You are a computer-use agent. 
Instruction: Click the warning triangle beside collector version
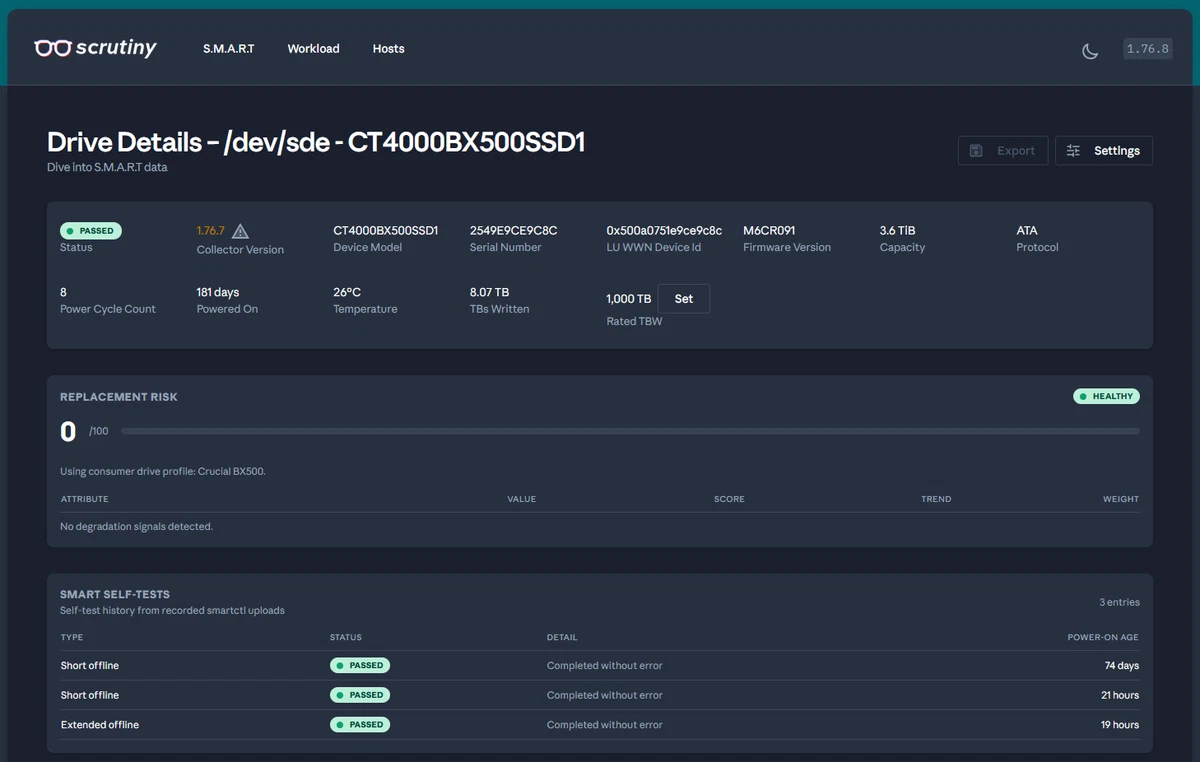[240, 231]
